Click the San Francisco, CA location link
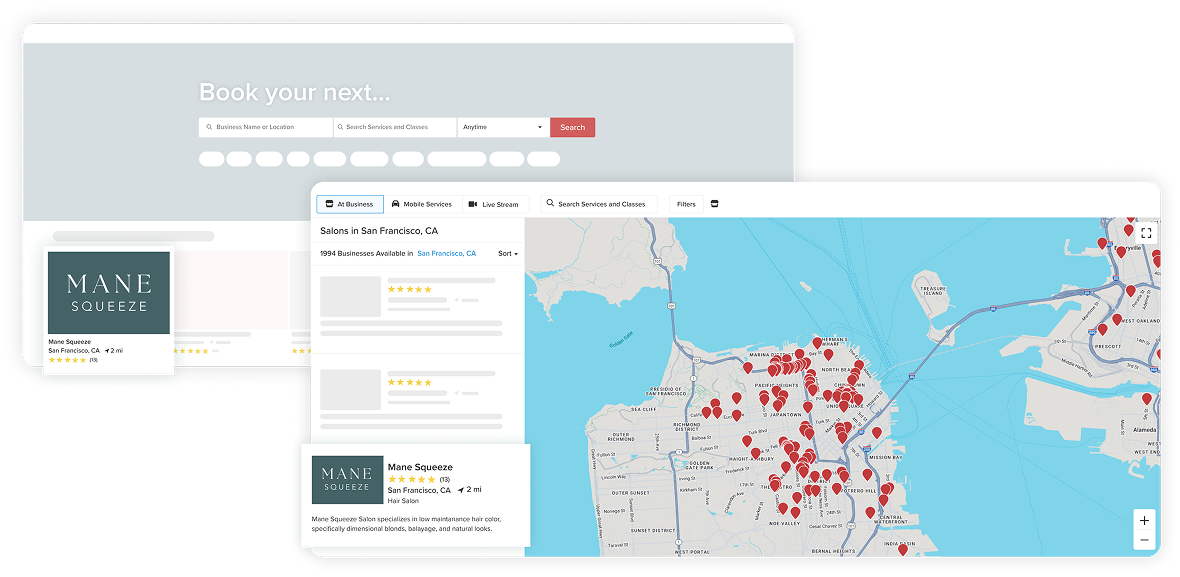 [446, 254]
